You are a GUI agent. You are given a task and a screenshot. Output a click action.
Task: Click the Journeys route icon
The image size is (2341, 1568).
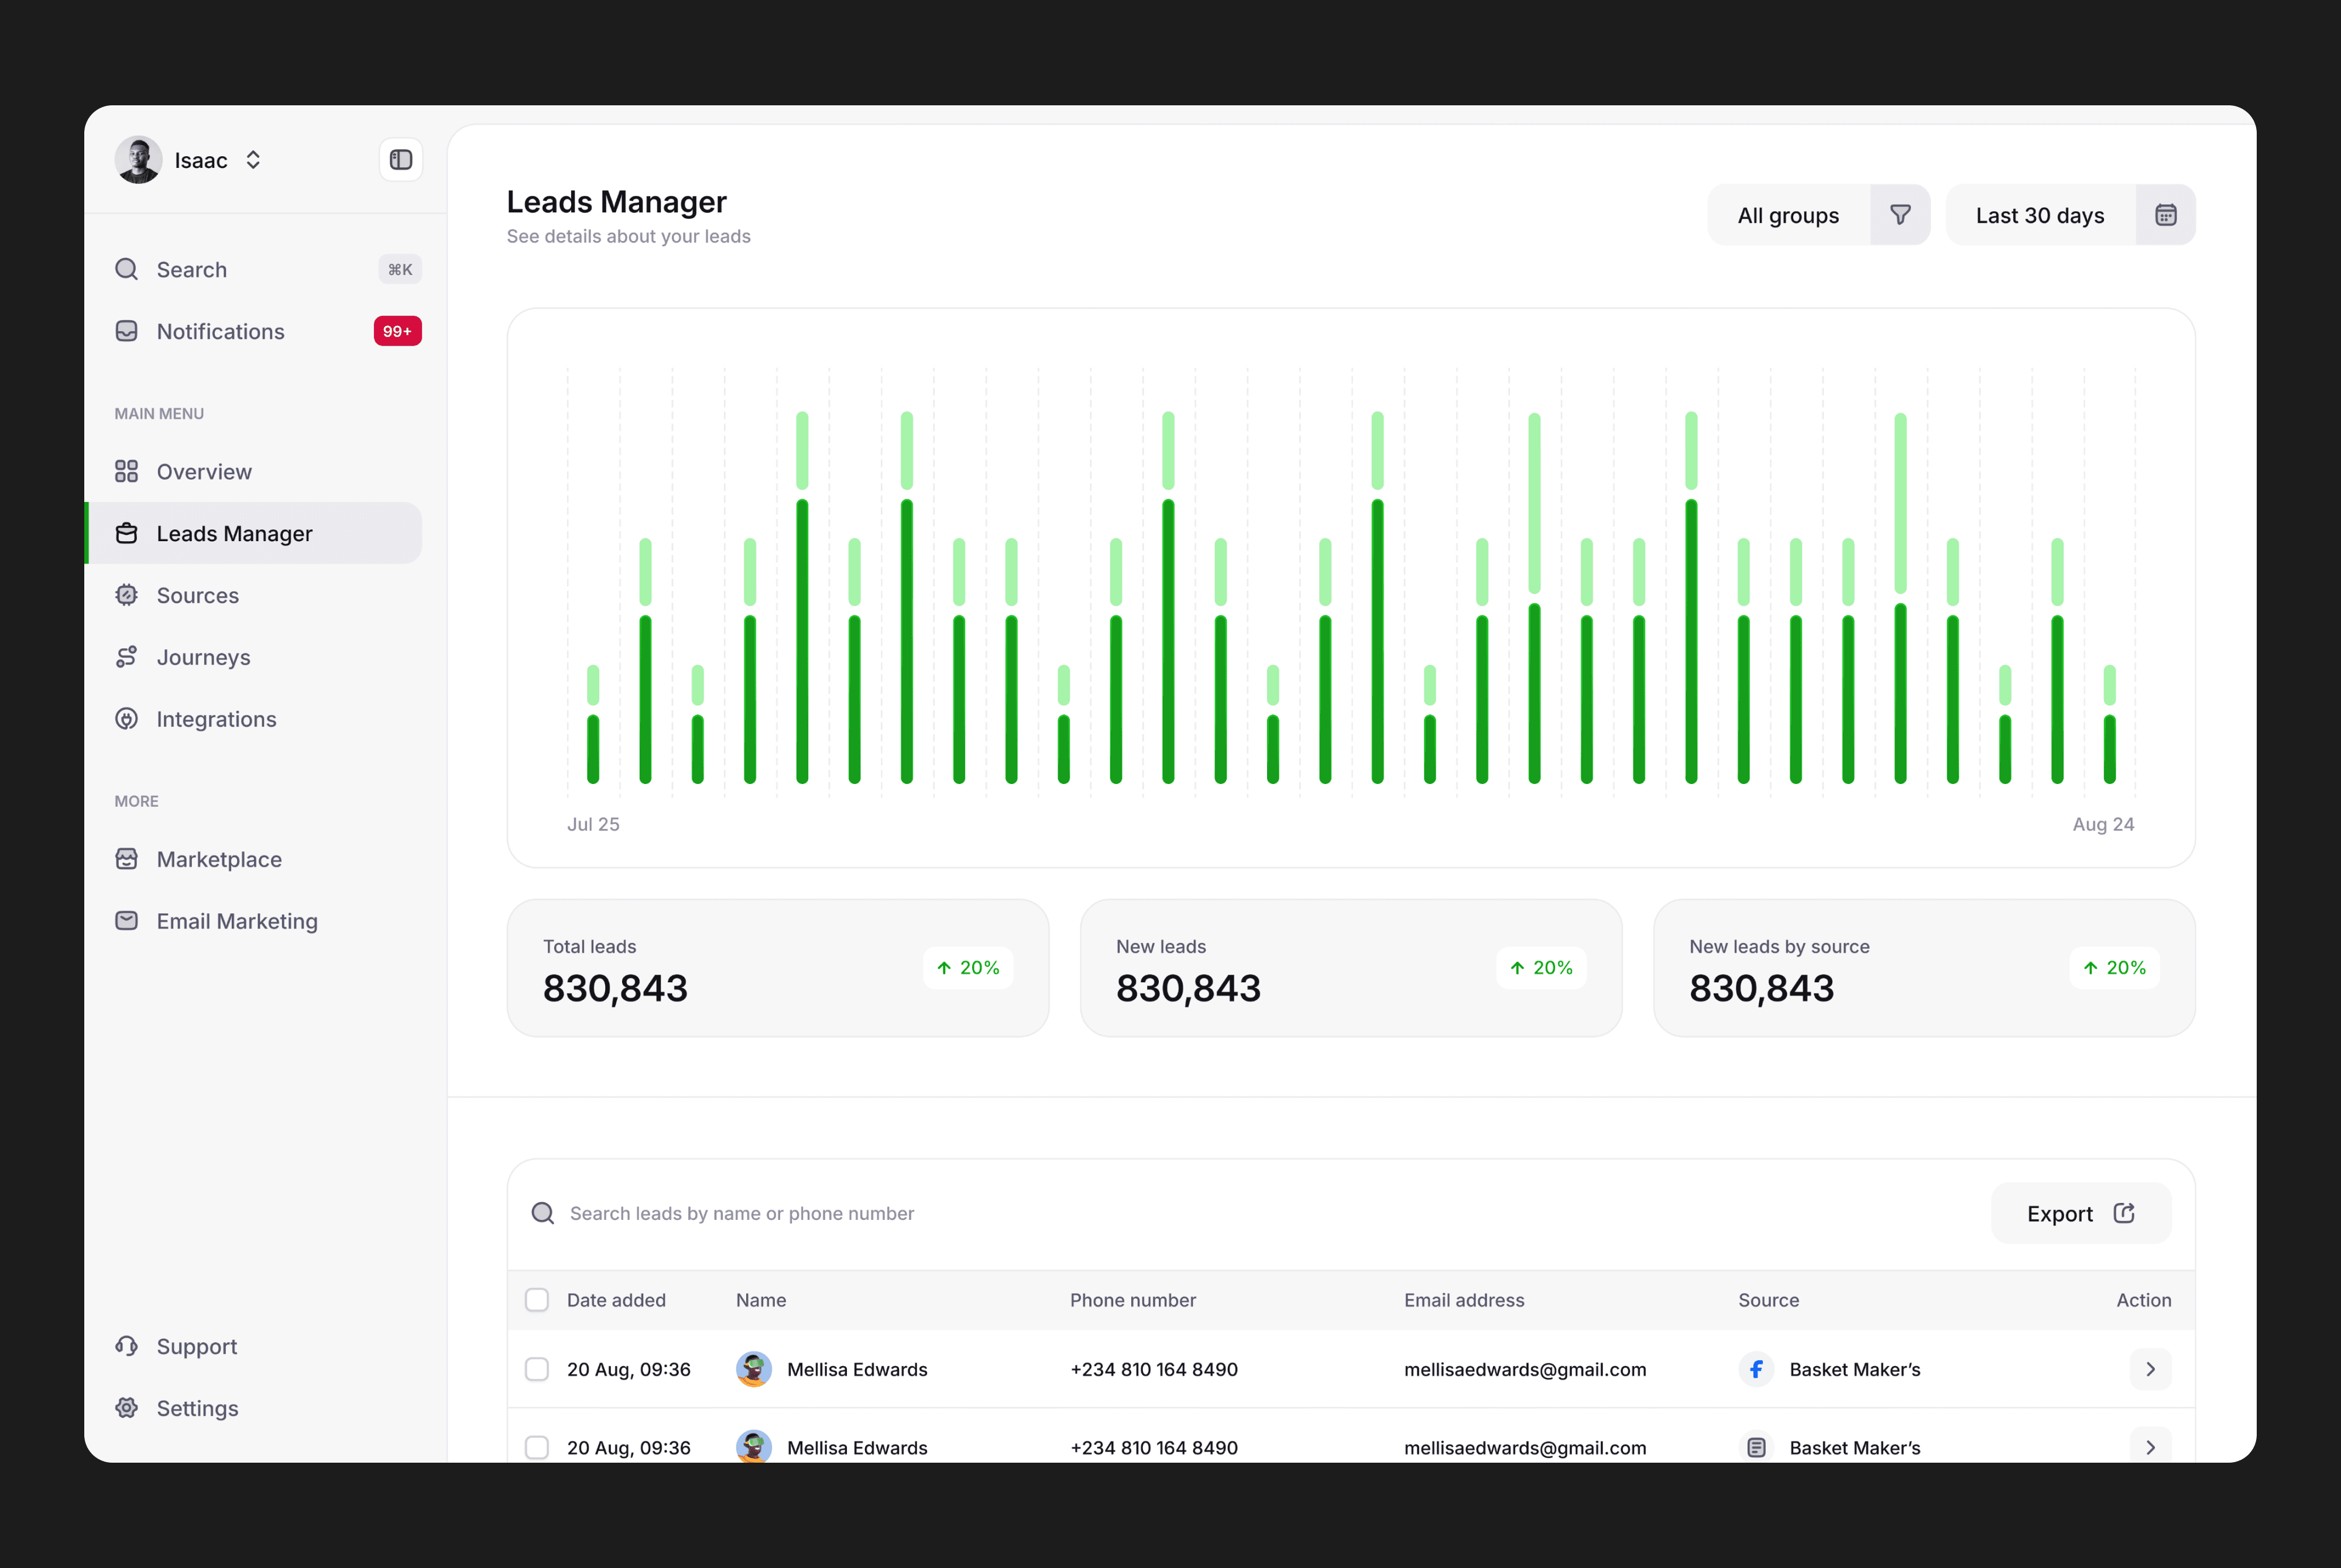(126, 657)
